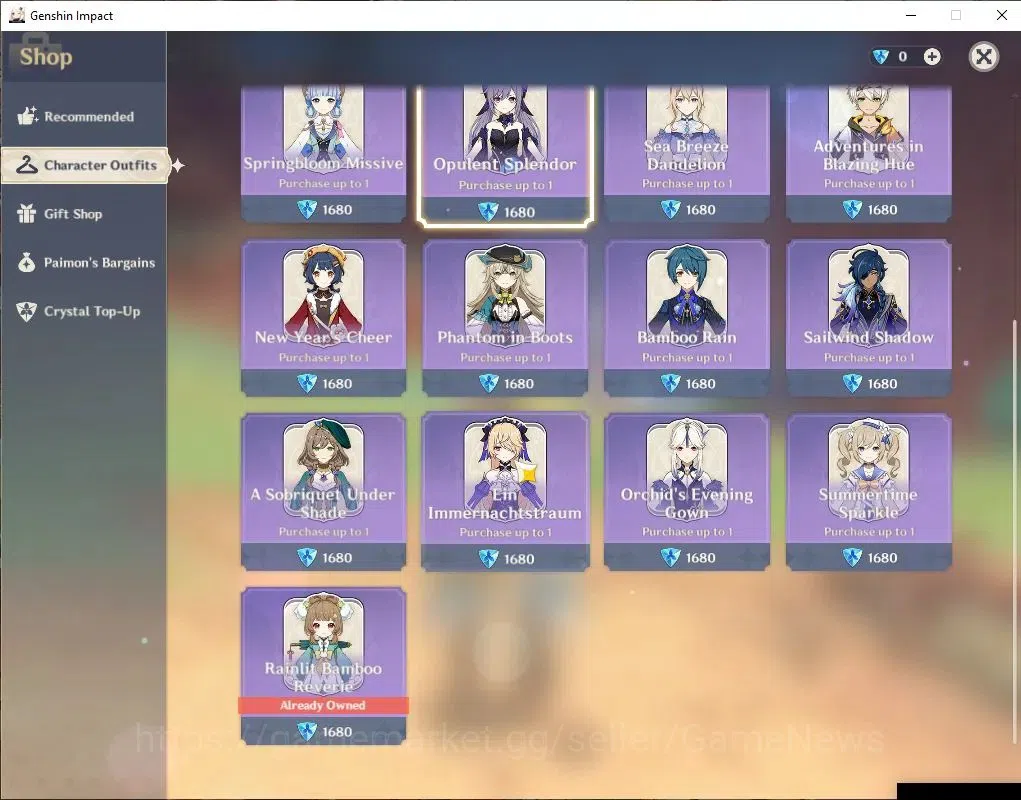
Task: Click the crystal icon on Rainlit Bamboo Reverie price
Action: pyautogui.click(x=307, y=732)
